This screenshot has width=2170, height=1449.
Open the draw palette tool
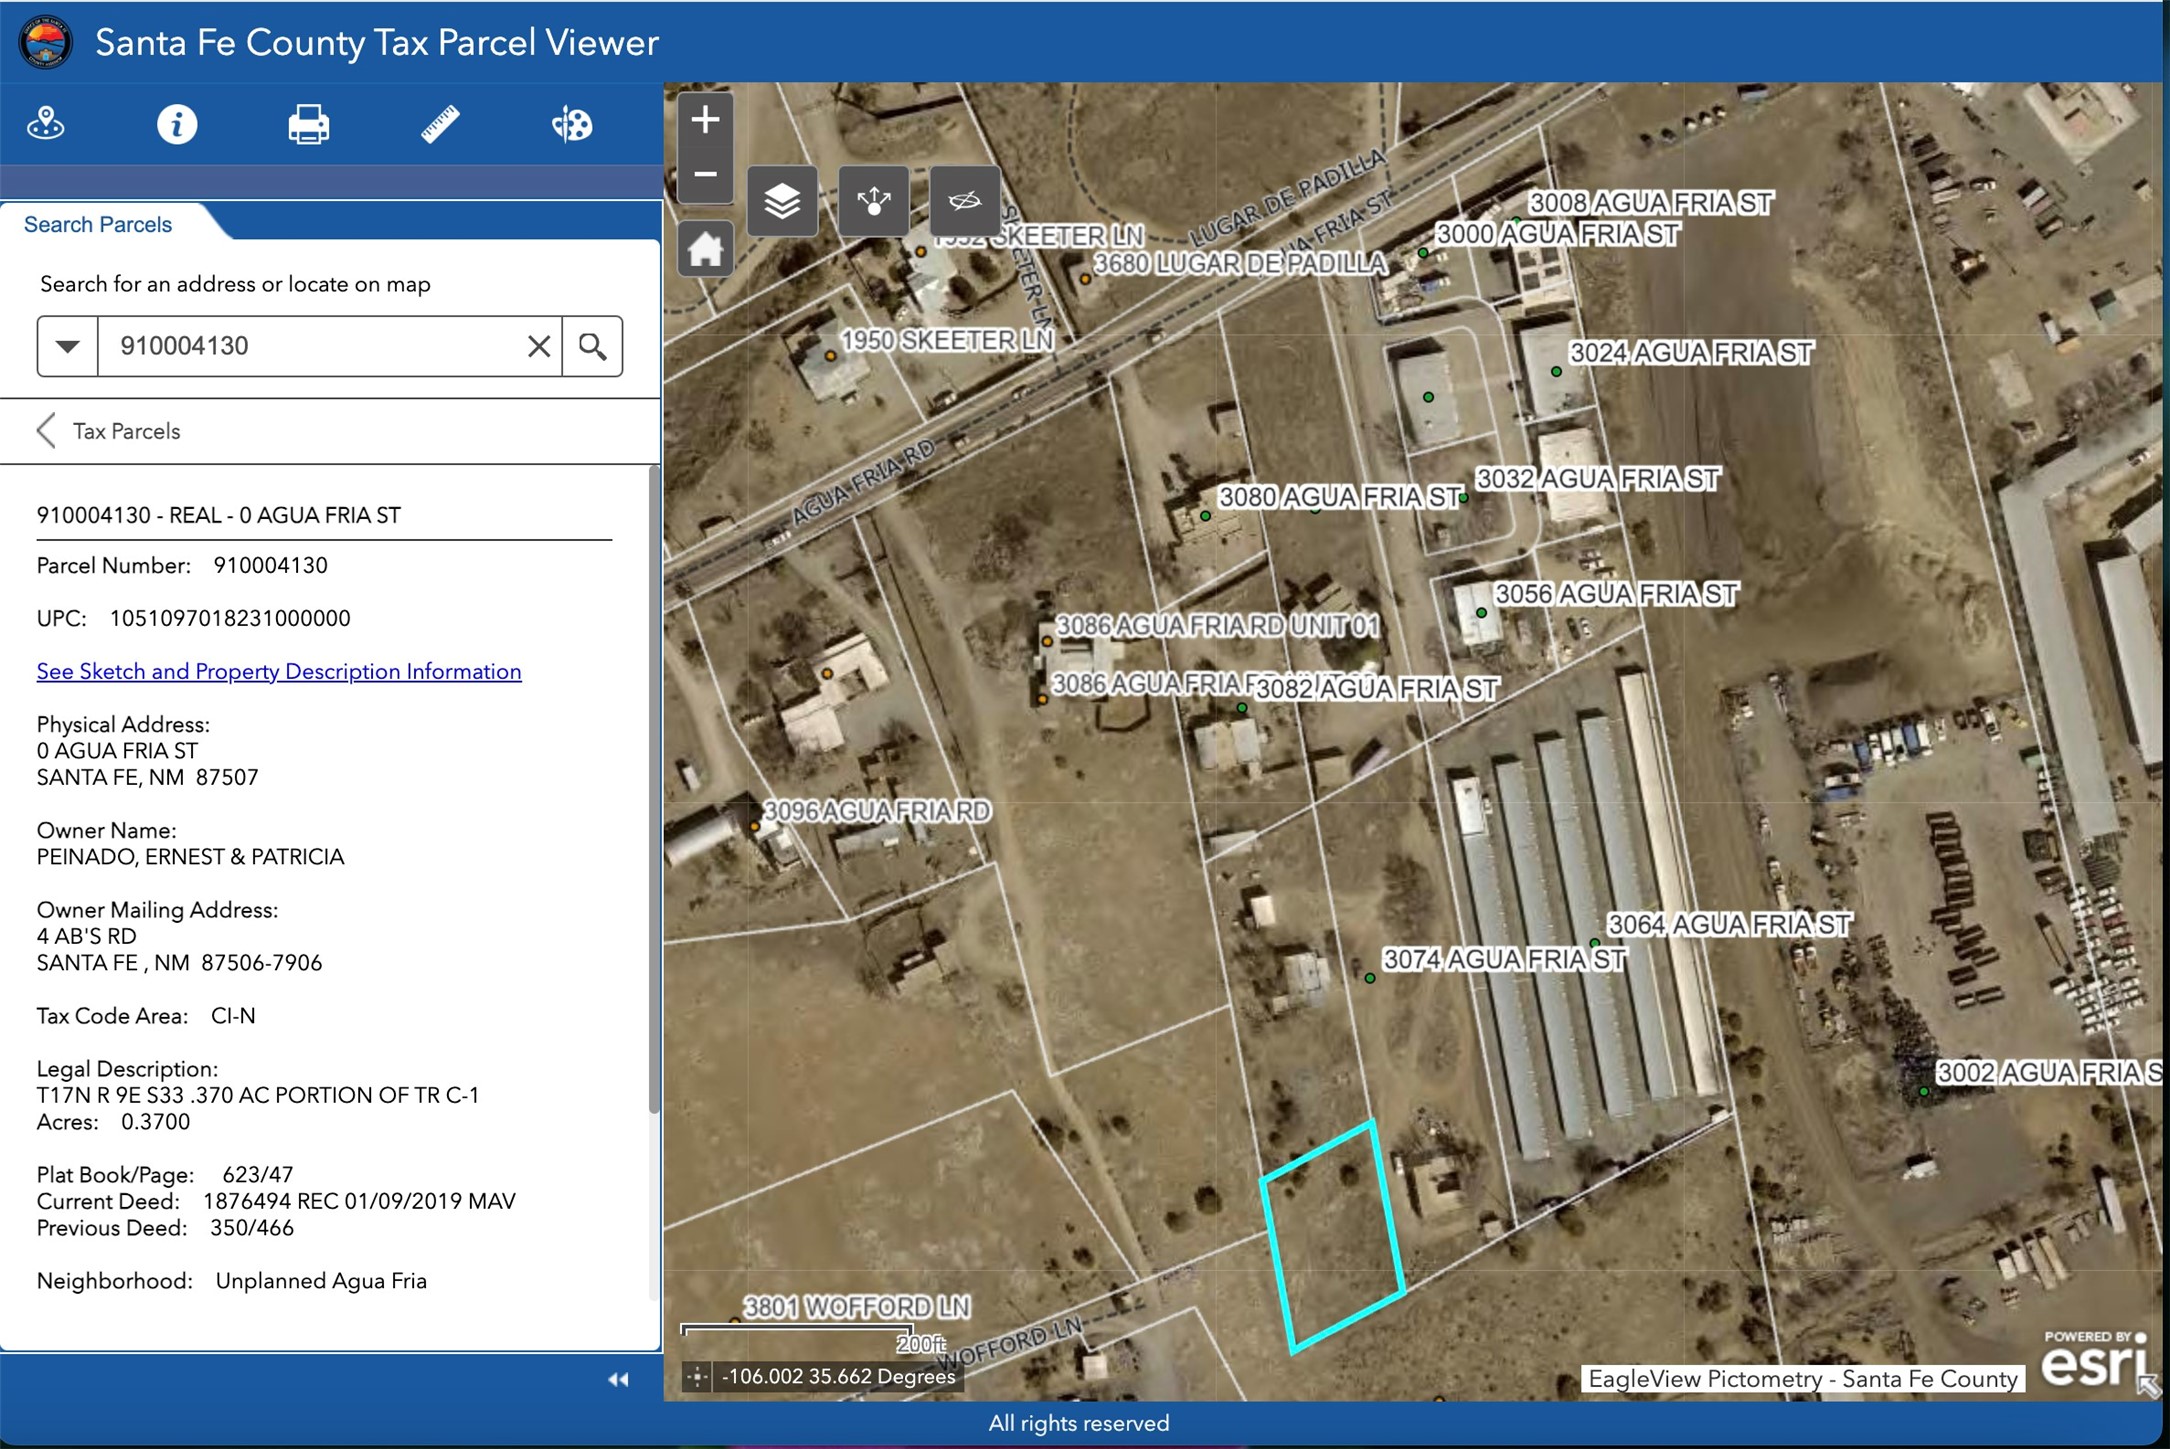[x=572, y=124]
